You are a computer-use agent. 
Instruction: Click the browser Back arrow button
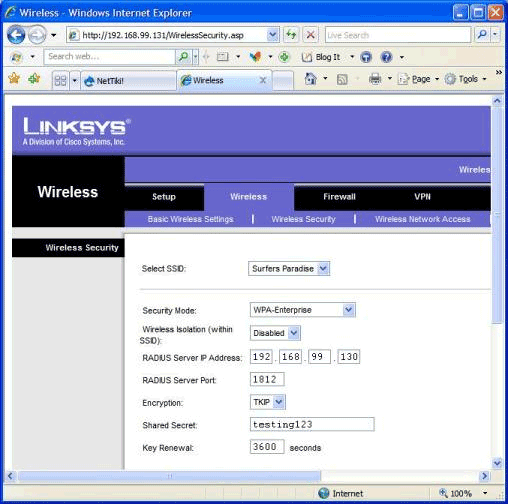[16, 35]
